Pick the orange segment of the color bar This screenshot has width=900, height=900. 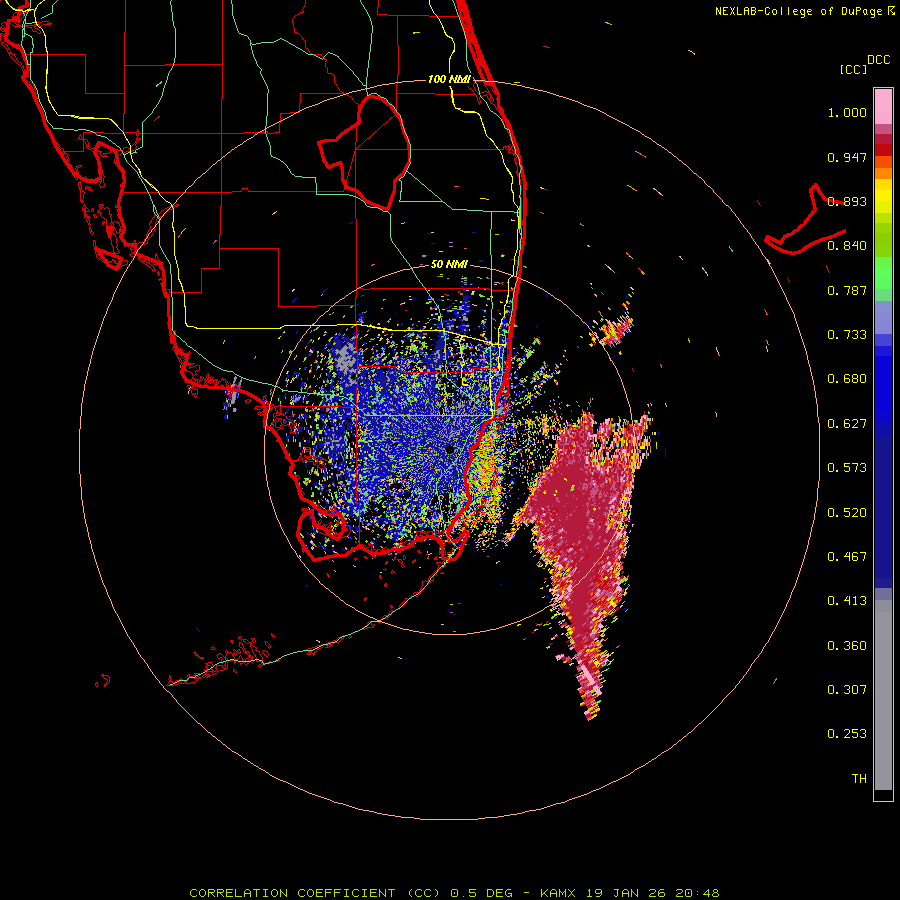(883, 173)
